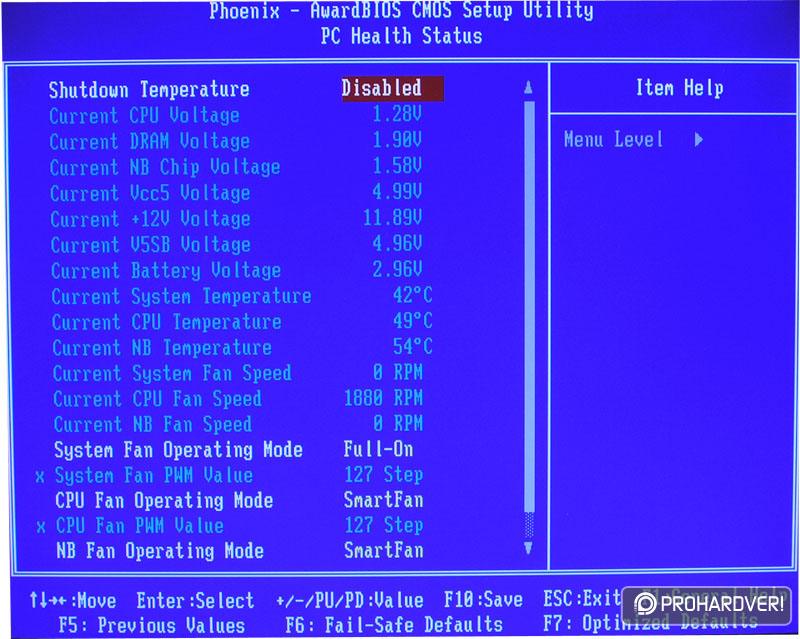Click the Current NB Temperature label

[162, 348]
